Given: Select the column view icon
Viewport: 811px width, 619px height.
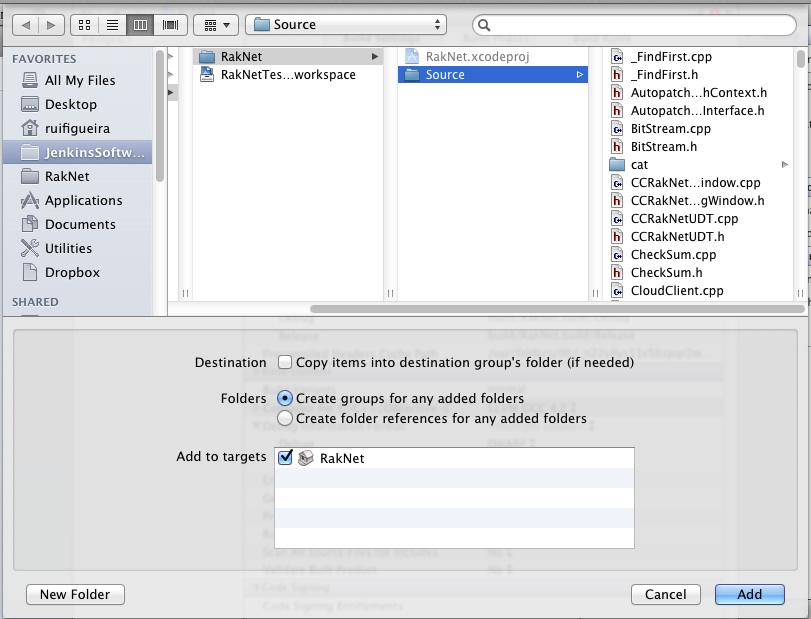Looking at the screenshot, I should tap(141, 24).
